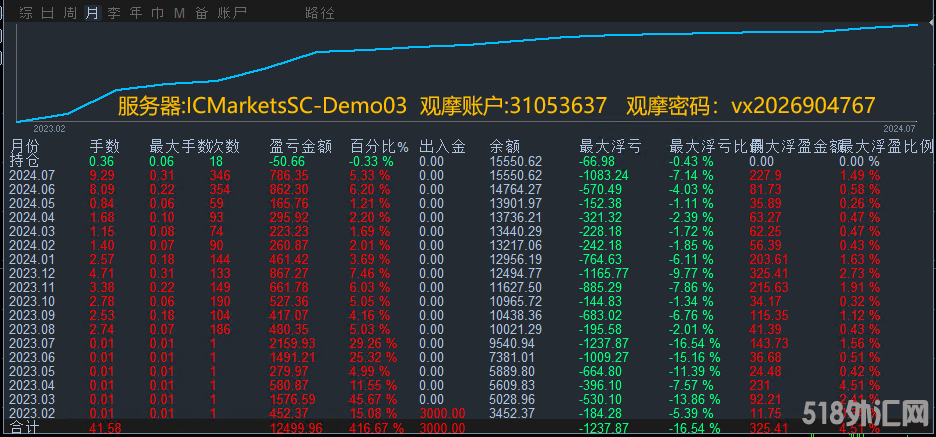
Task: Click the 2024.07 chart axis label
Action: (900, 128)
